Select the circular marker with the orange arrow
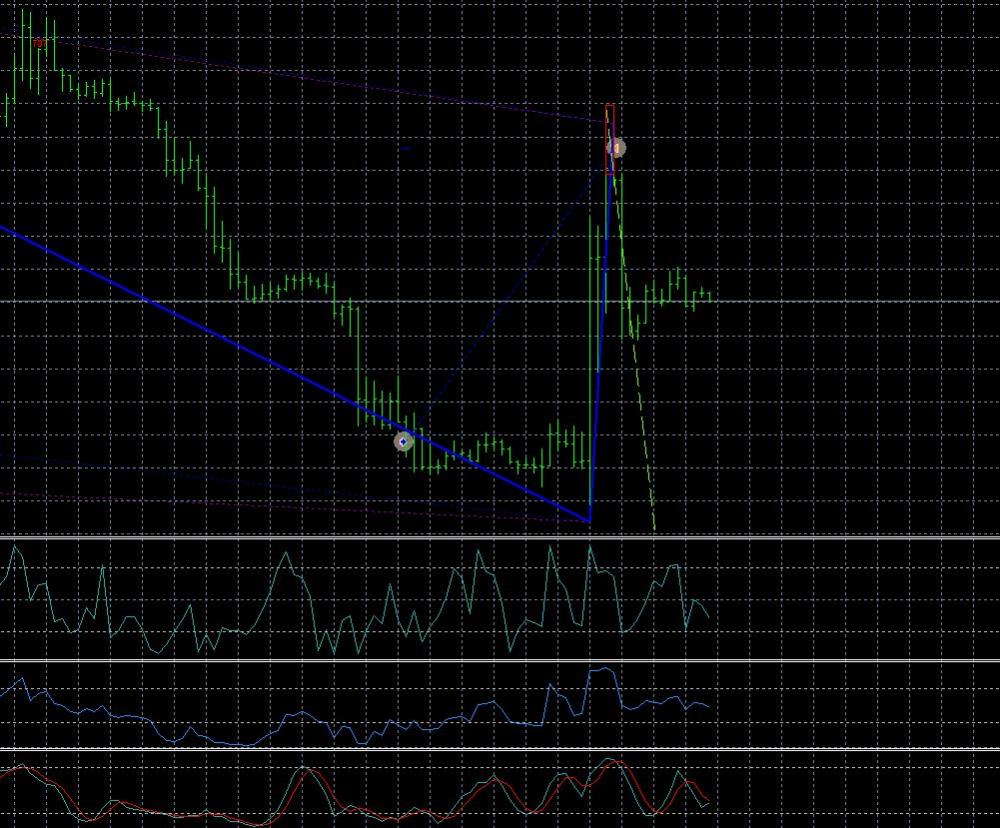The height and width of the screenshot is (828, 1000). click(x=616, y=148)
